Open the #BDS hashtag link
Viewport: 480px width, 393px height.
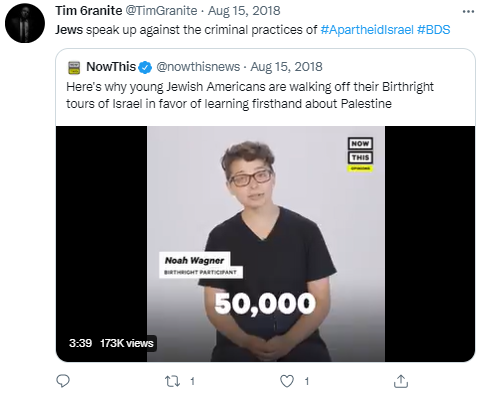point(433,30)
